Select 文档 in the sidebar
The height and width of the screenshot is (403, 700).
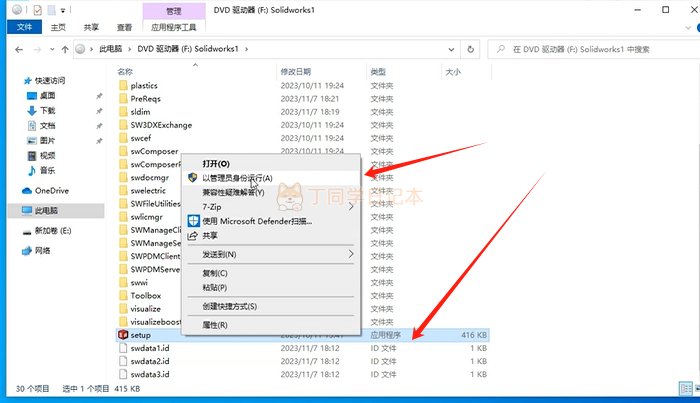pos(47,126)
